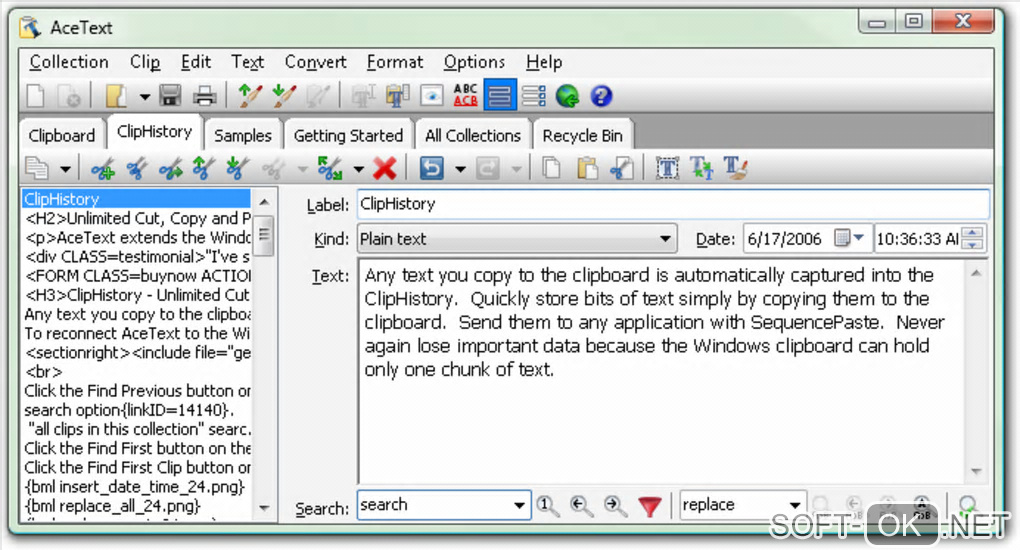Select the ClipHistory tab
This screenshot has height=550, width=1020.
coord(155,132)
